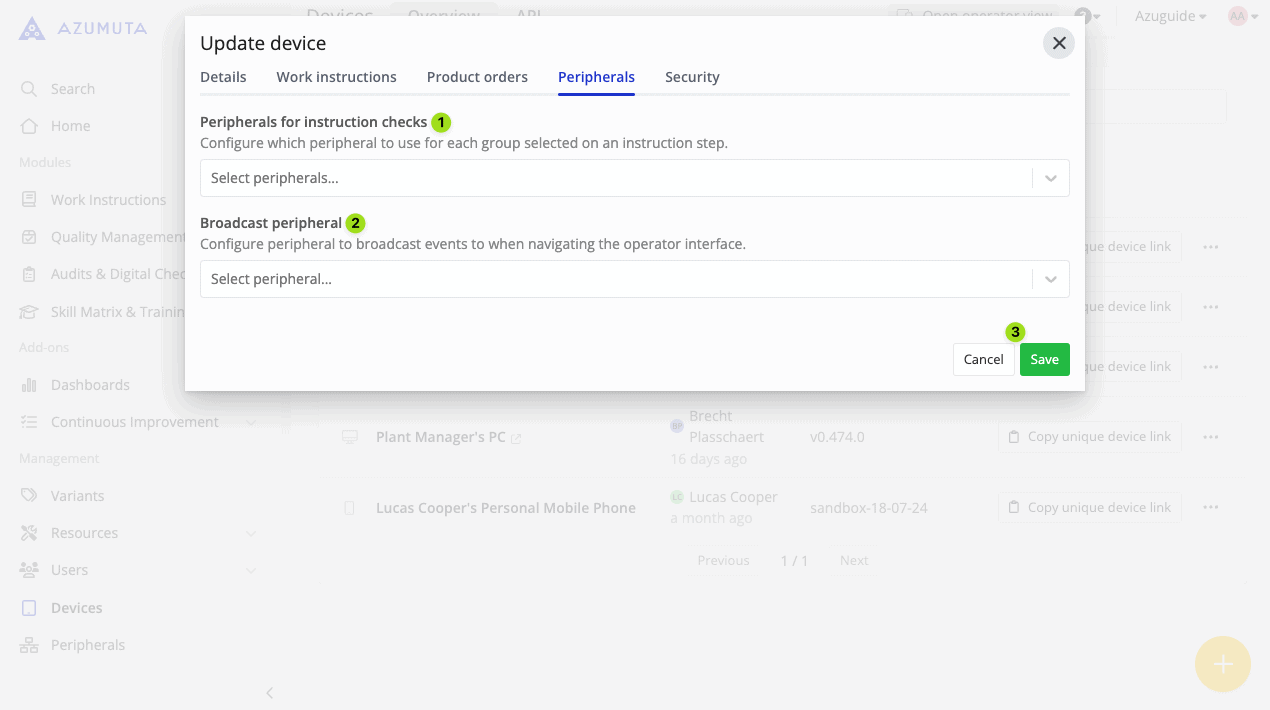Viewport: 1270px width, 710px height.
Task: Navigate to Home in the sidebar
Action: (x=70, y=125)
